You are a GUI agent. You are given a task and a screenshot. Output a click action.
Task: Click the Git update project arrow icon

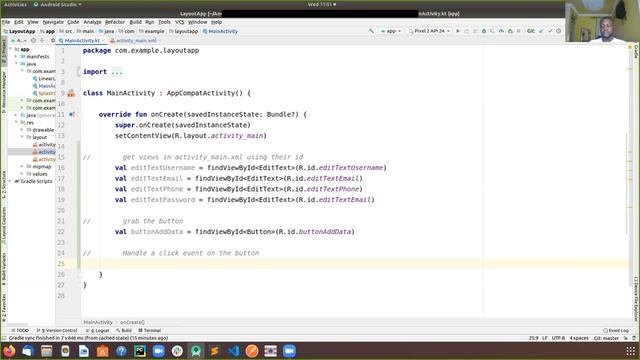541,31
